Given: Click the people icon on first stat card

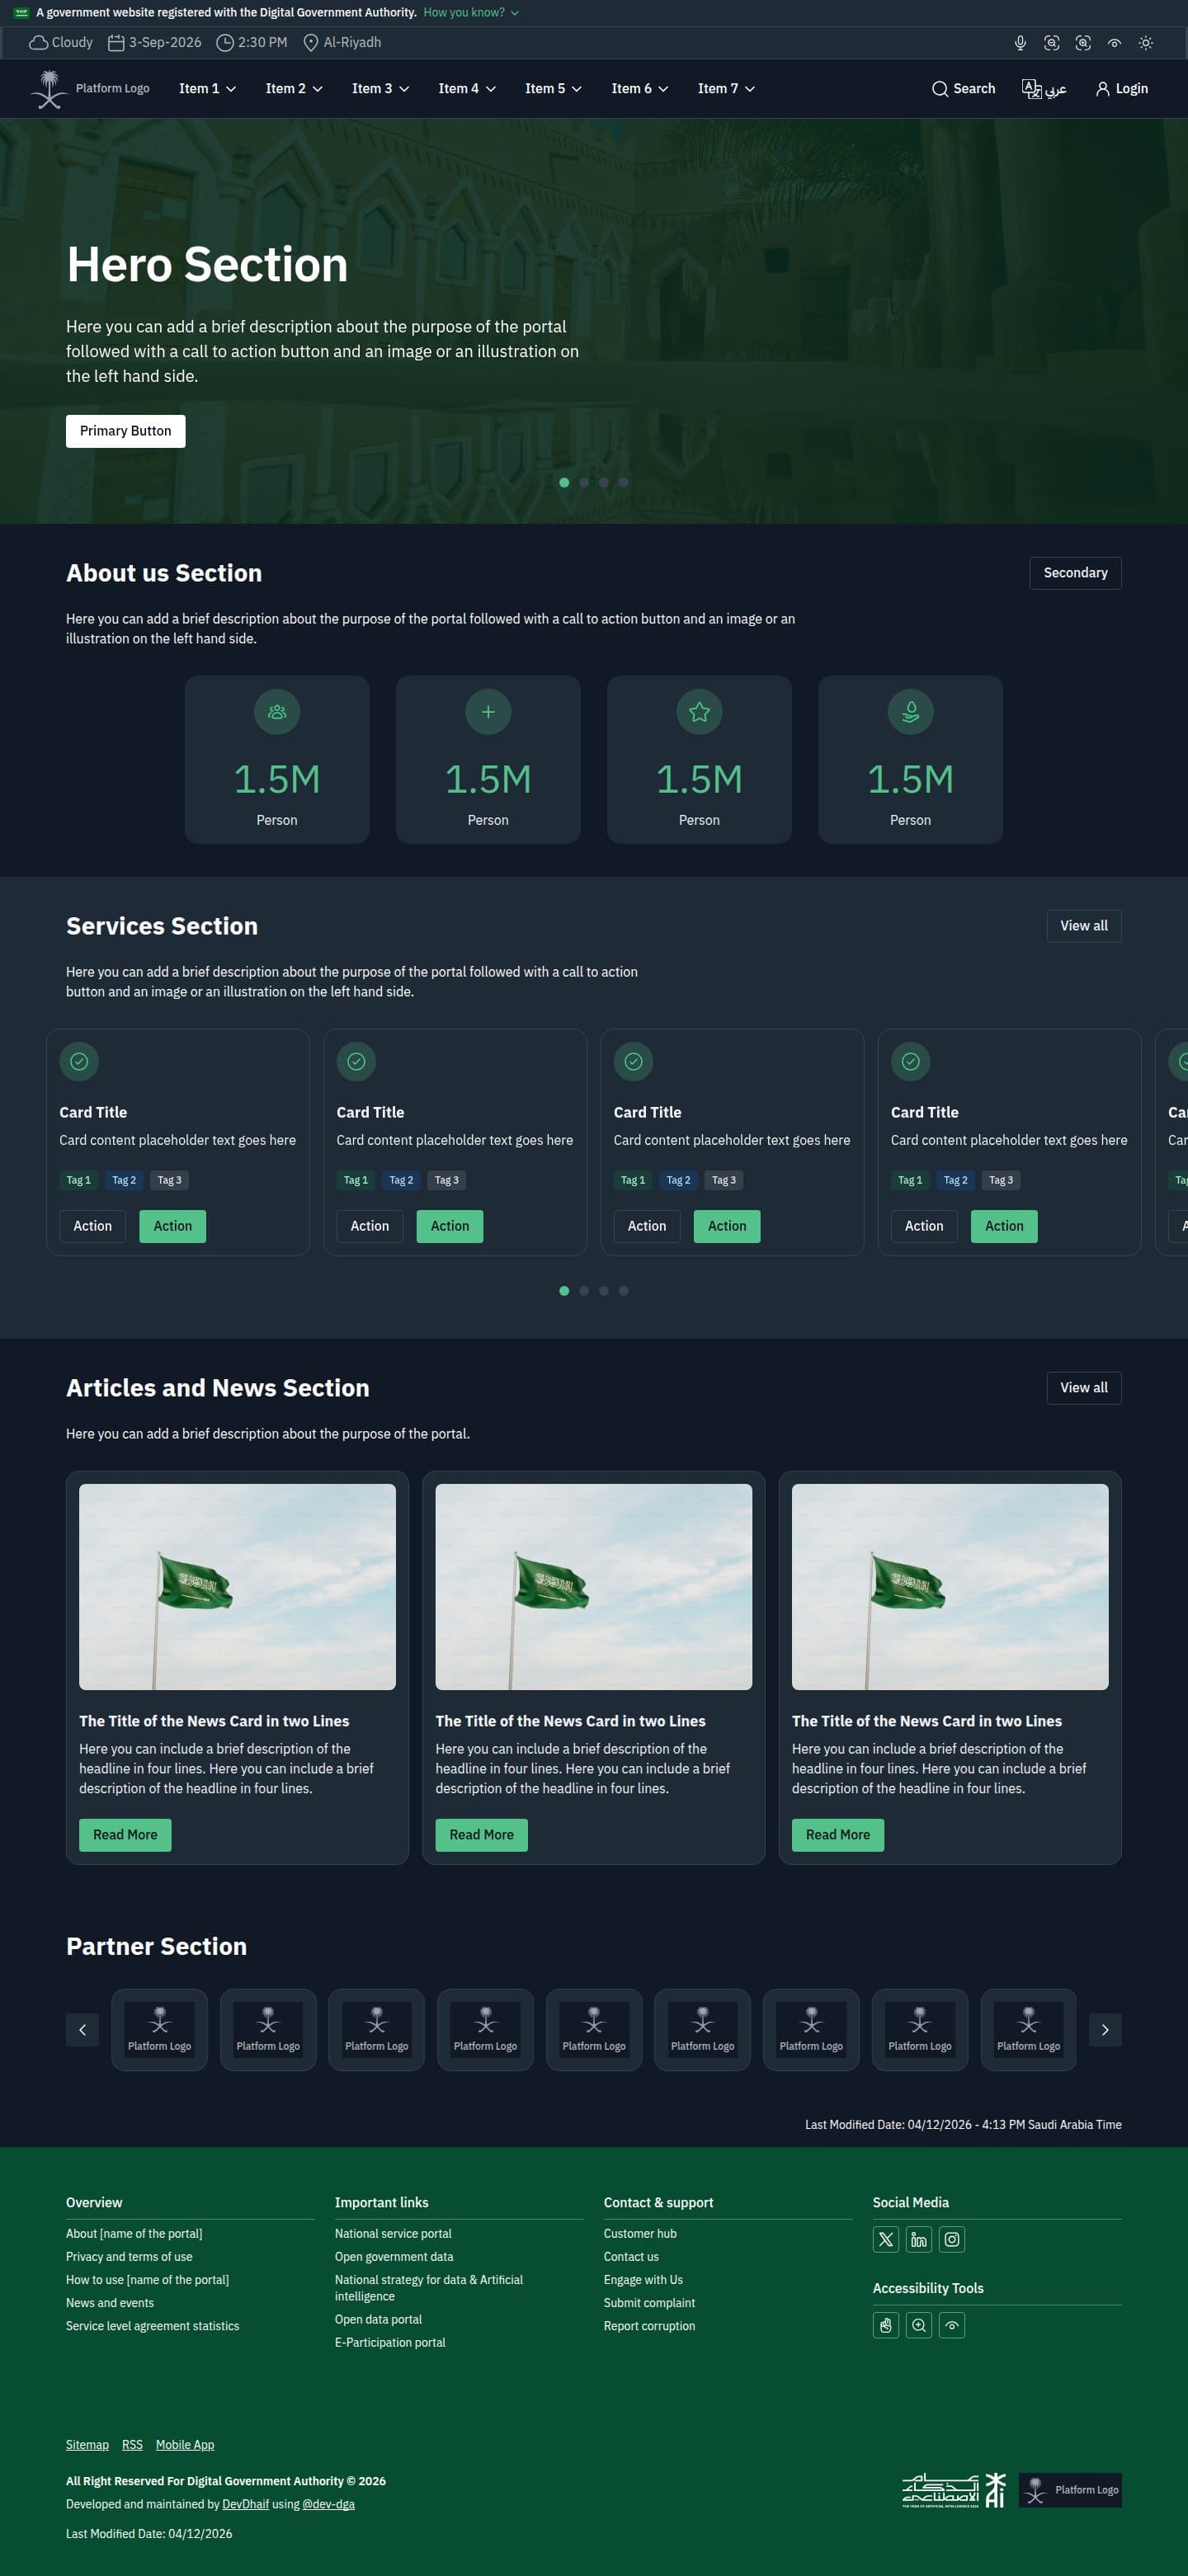Looking at the screenshot, I should point(277,712).
